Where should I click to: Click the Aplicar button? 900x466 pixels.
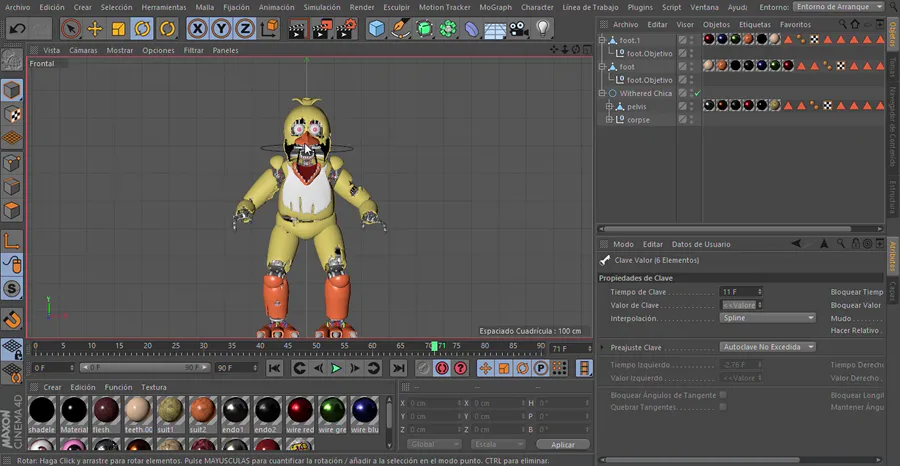(x=563, y=444)
